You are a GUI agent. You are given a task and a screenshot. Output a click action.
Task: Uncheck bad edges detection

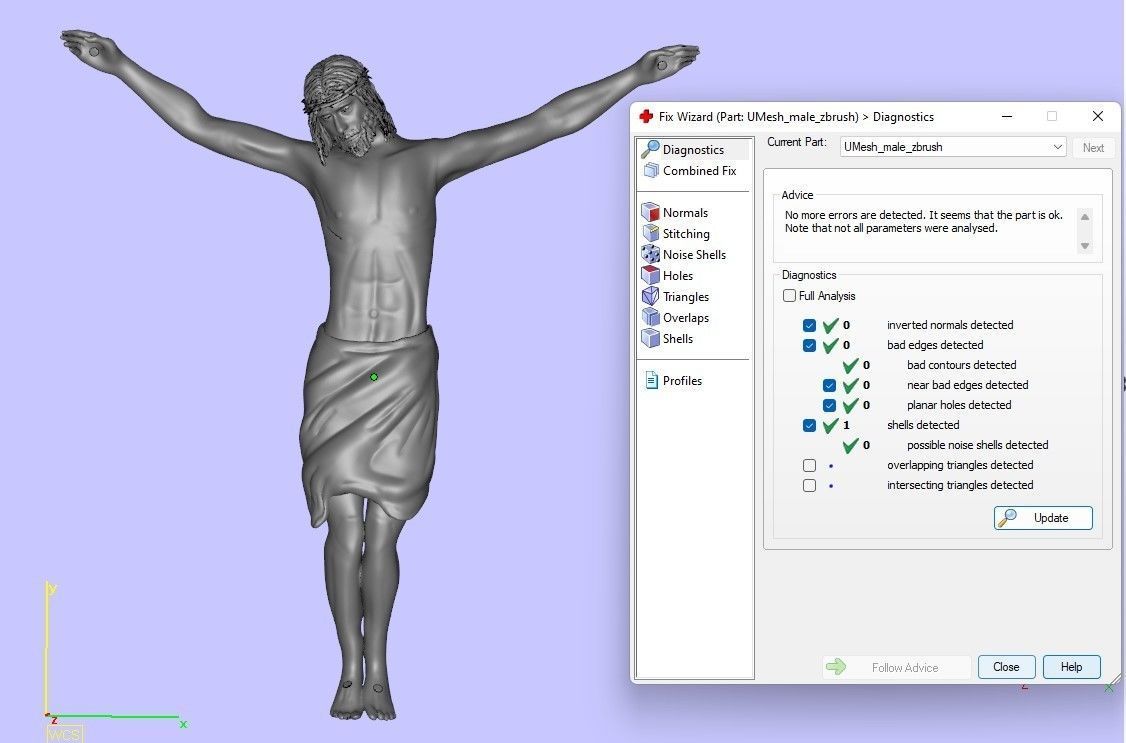(809, 345)
